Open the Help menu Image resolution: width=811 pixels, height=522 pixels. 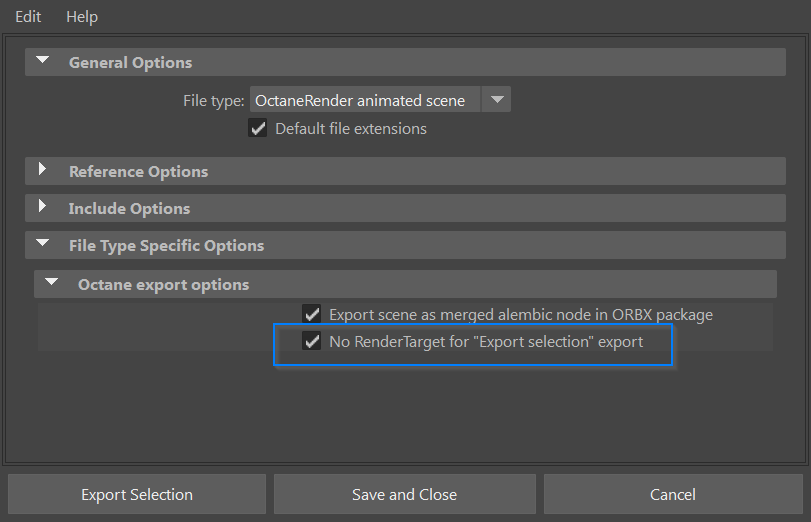click(82, 17)
